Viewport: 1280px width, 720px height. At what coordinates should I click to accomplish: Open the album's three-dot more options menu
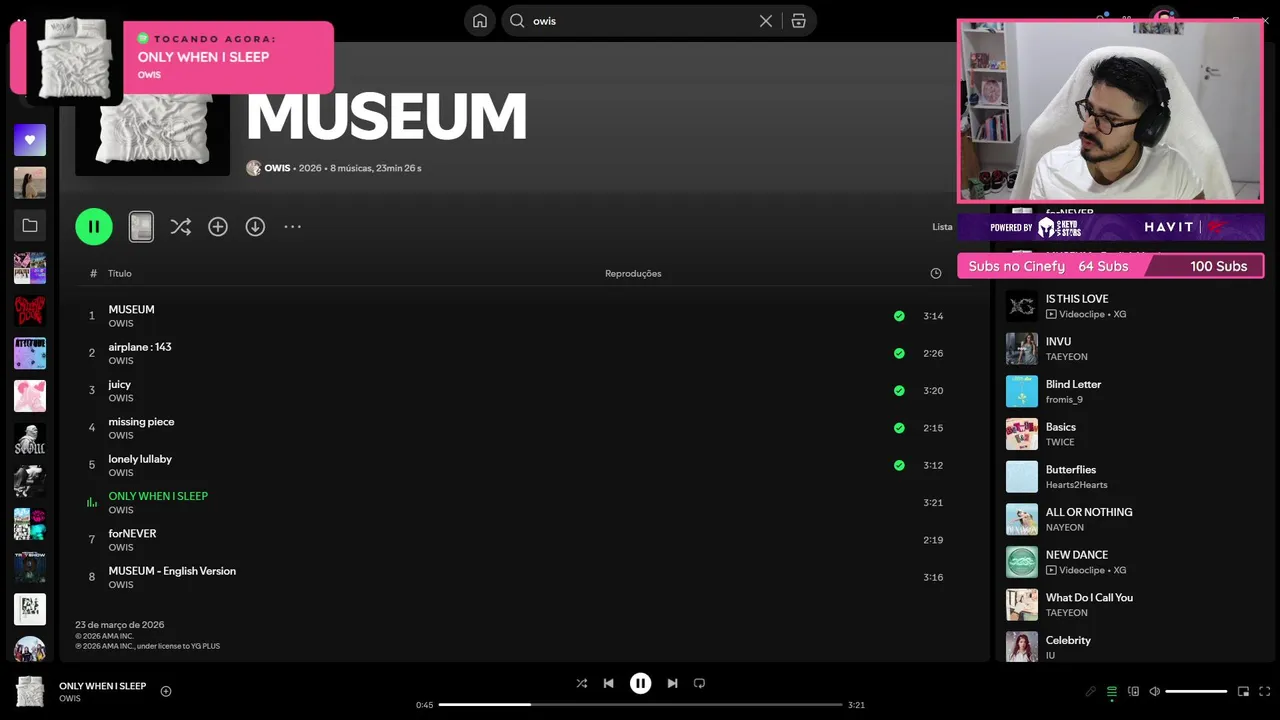[x=292, y=227]
